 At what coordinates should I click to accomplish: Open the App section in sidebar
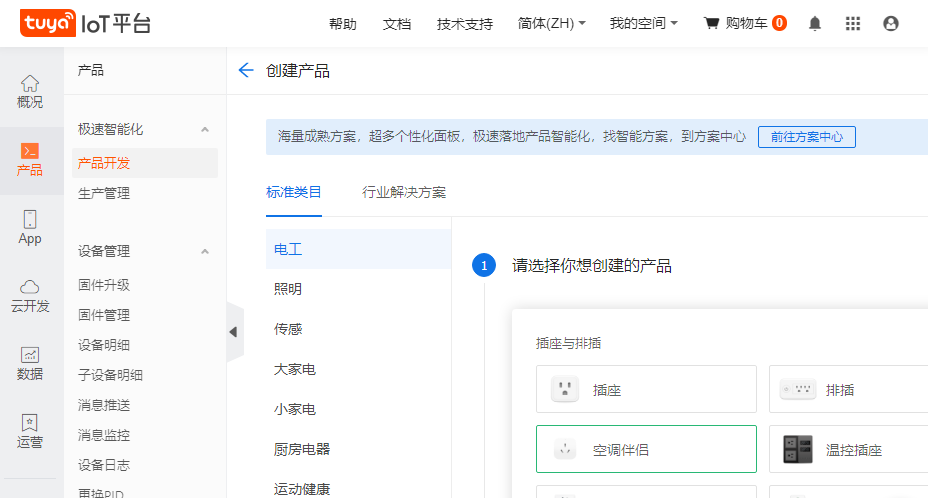point(30,228)
